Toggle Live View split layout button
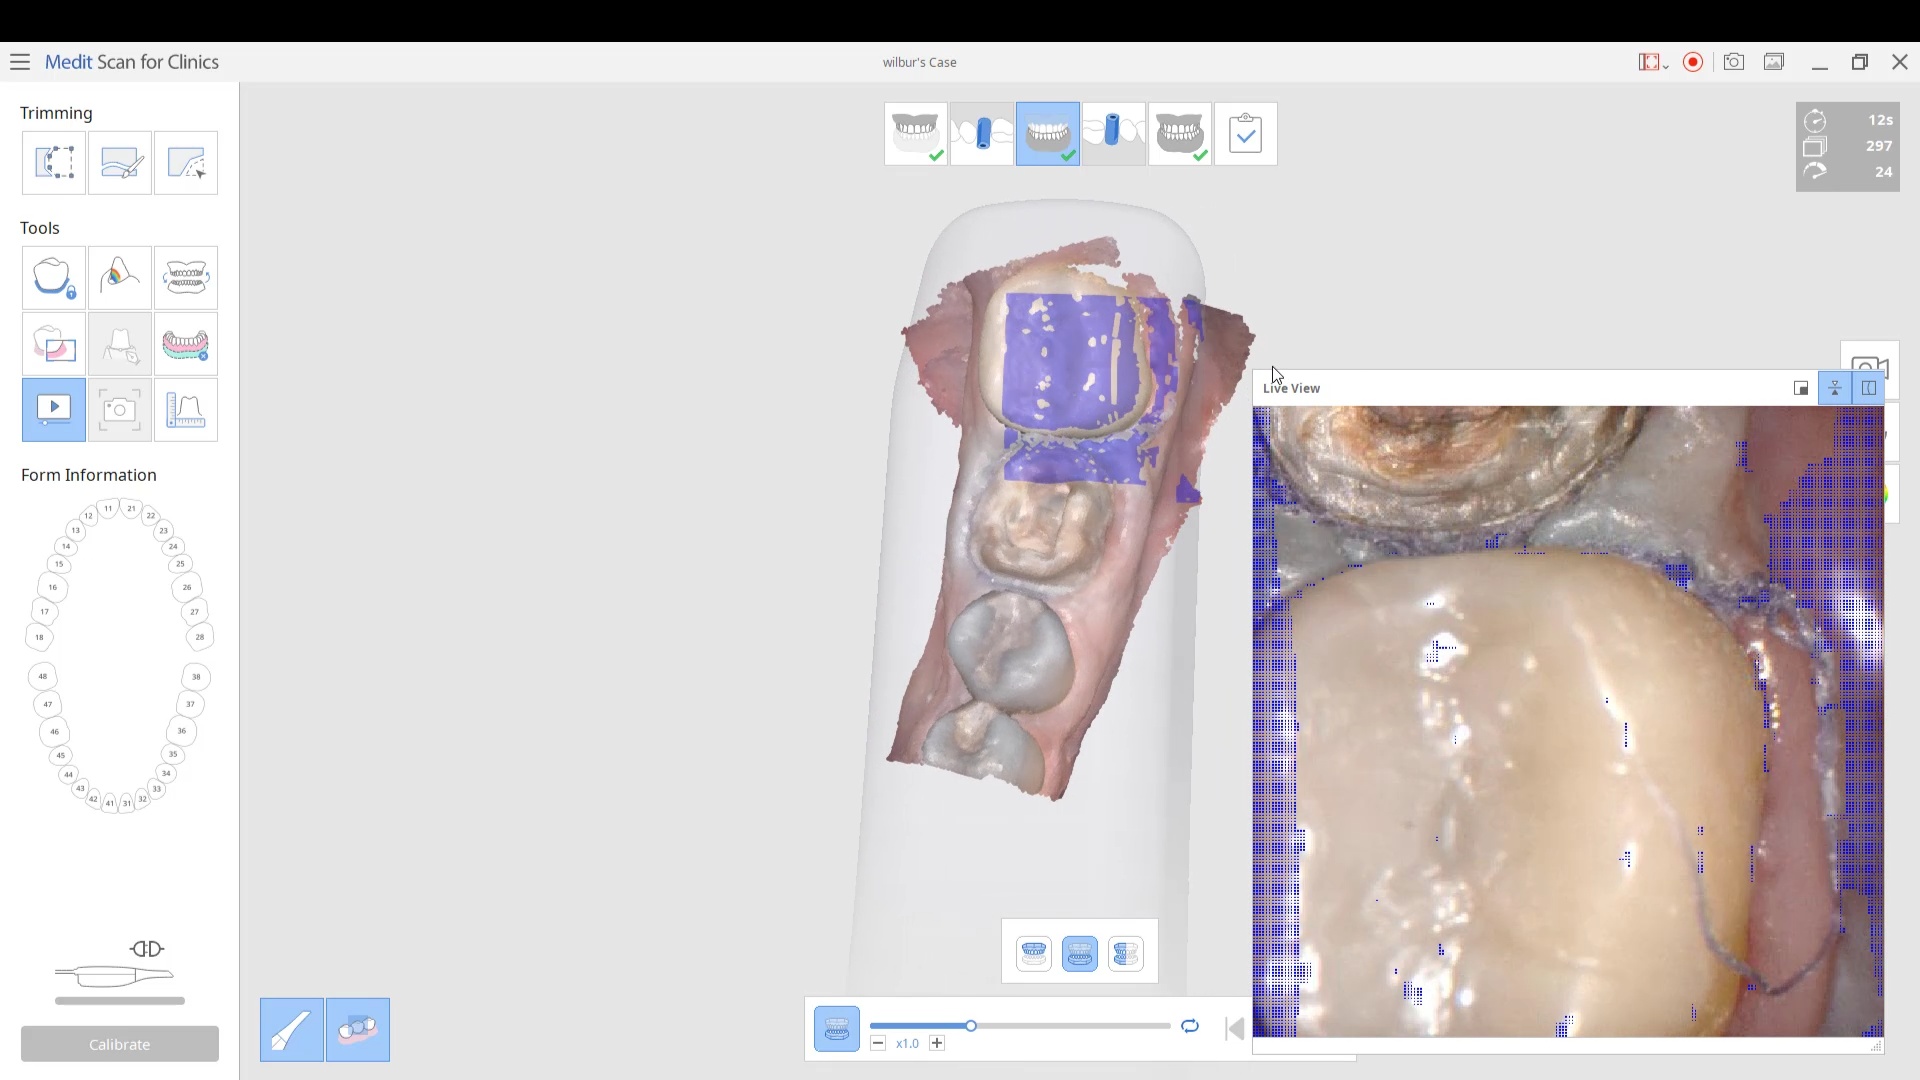 pos(1868,388)
